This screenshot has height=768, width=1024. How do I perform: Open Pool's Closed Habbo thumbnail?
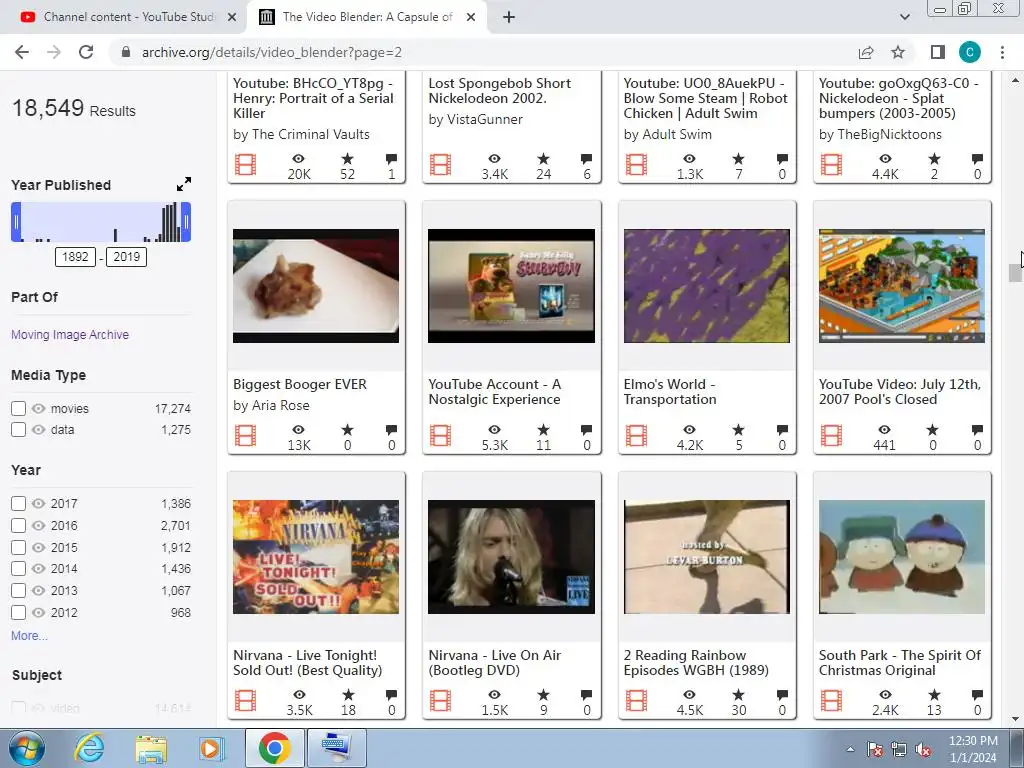(902, 285)
